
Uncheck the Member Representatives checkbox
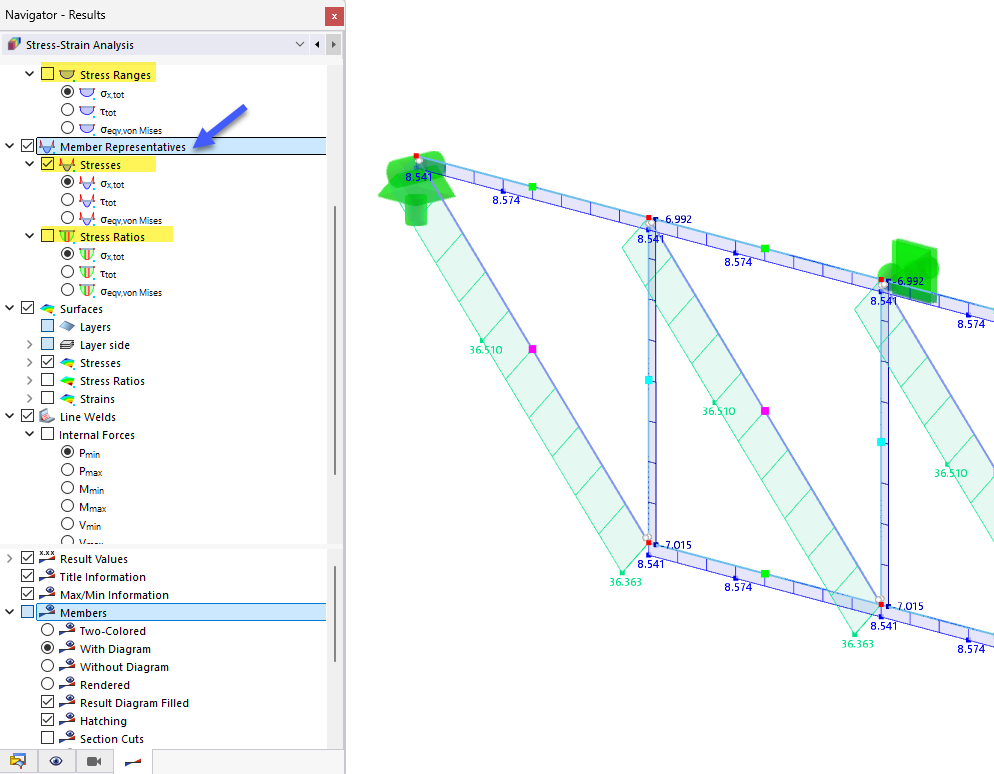pos(27,146)
